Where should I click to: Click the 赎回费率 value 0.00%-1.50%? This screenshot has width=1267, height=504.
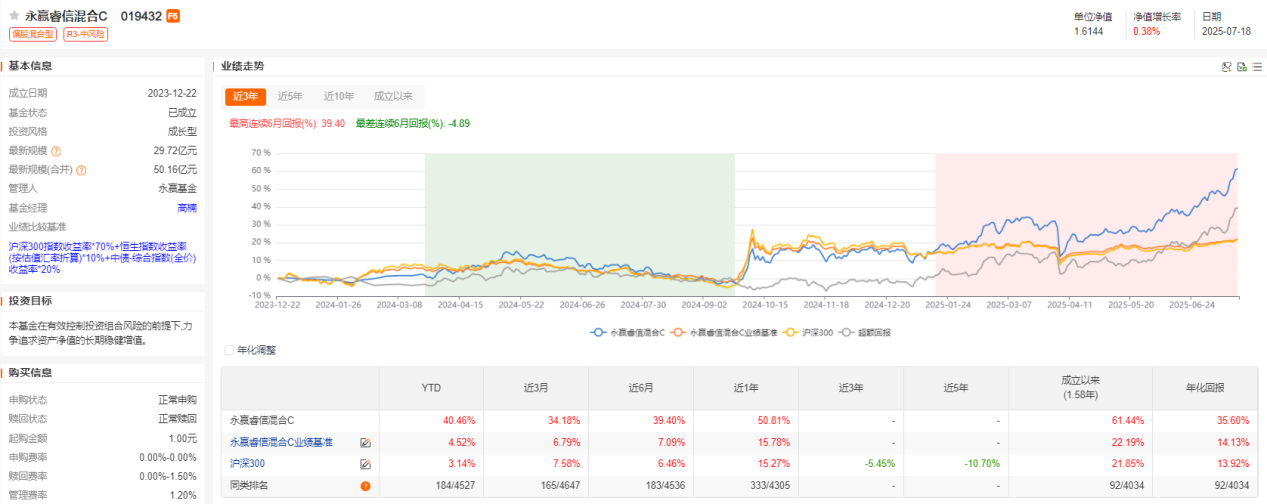point(169,476)
